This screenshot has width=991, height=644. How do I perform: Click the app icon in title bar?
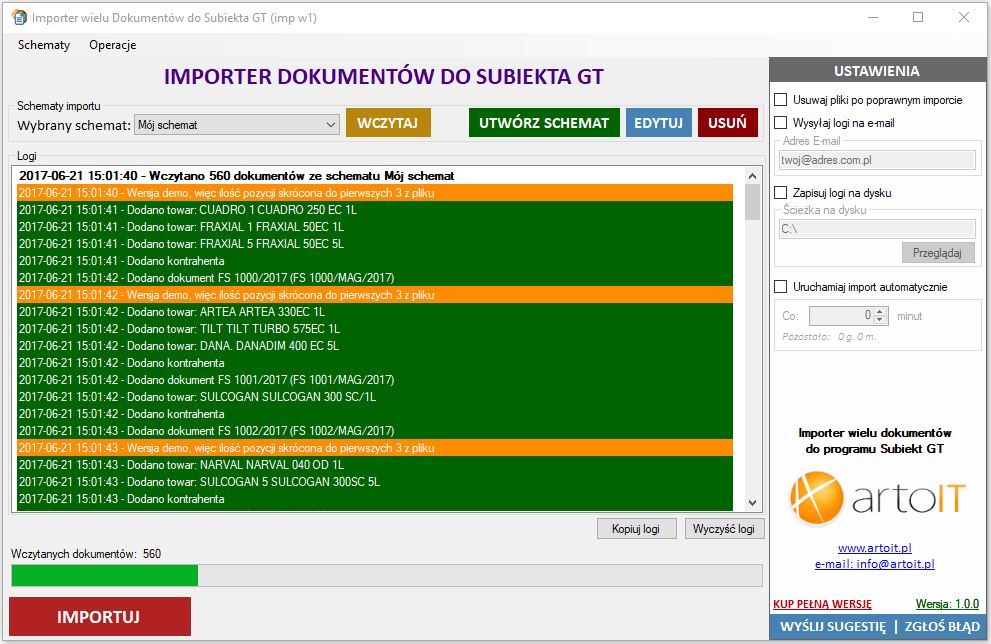coord(18,17)
